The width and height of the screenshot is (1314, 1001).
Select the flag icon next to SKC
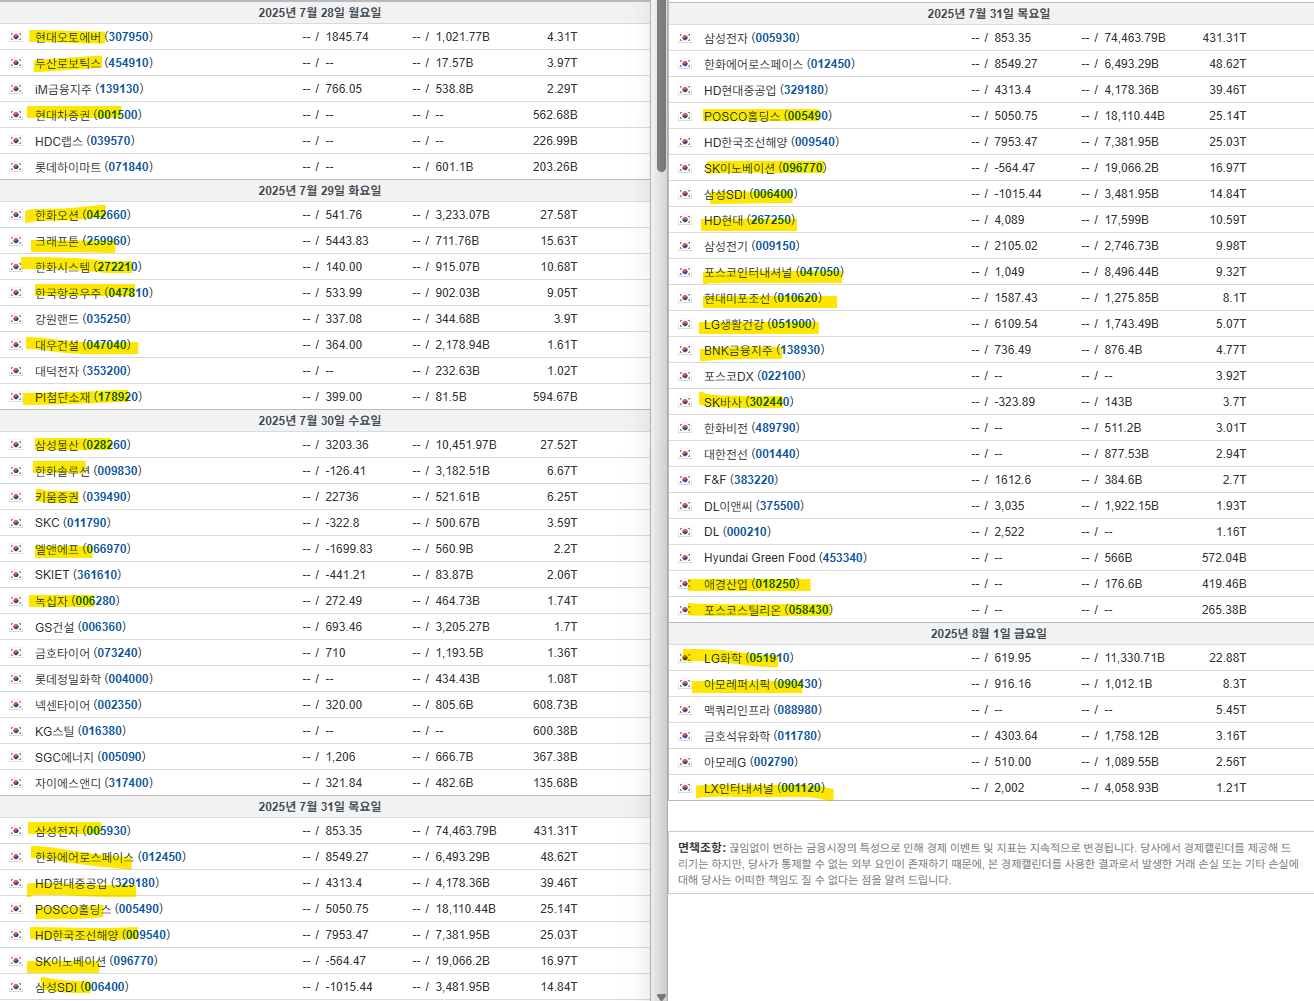point(16,523)
